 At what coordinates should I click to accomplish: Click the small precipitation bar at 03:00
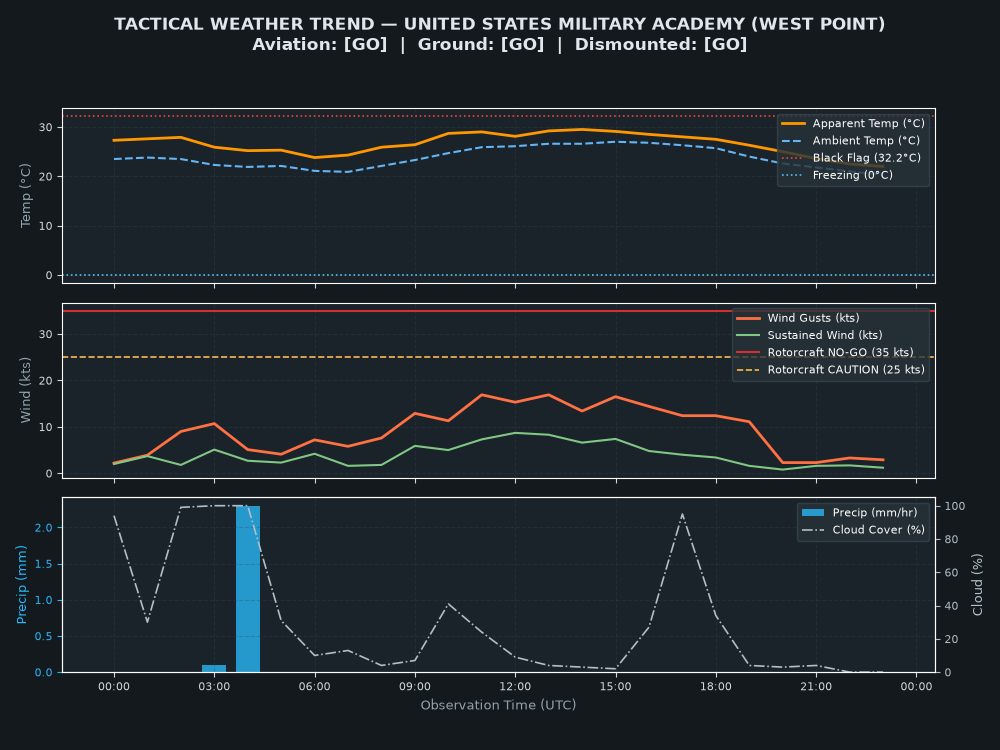click(x=214, y=668)
